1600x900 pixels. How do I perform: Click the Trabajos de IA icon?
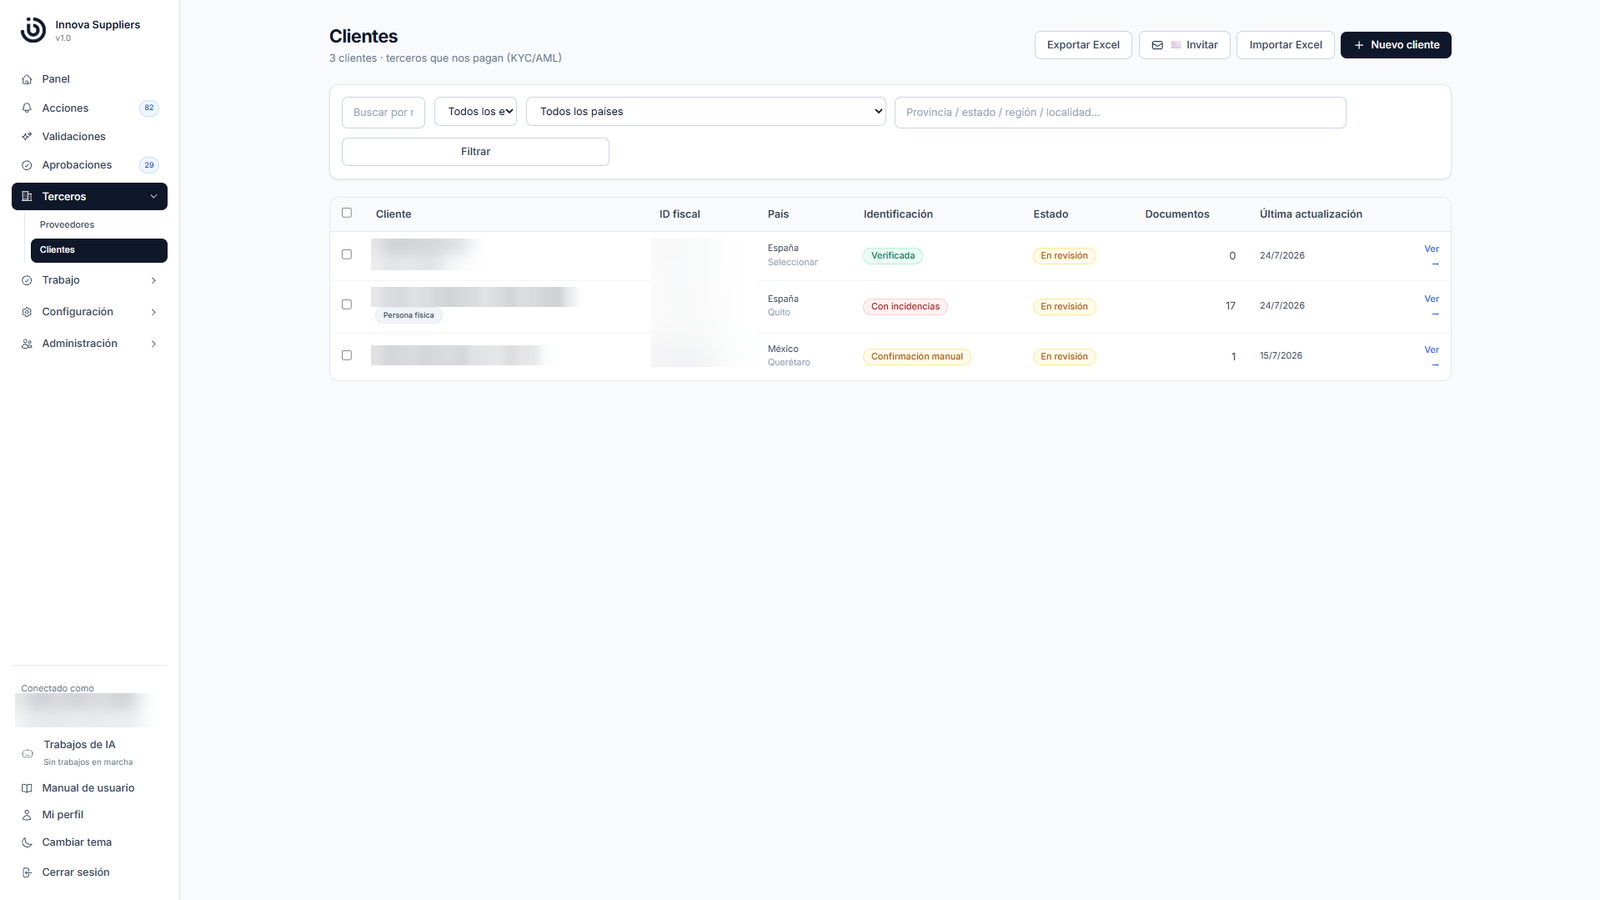click(27, 753)
